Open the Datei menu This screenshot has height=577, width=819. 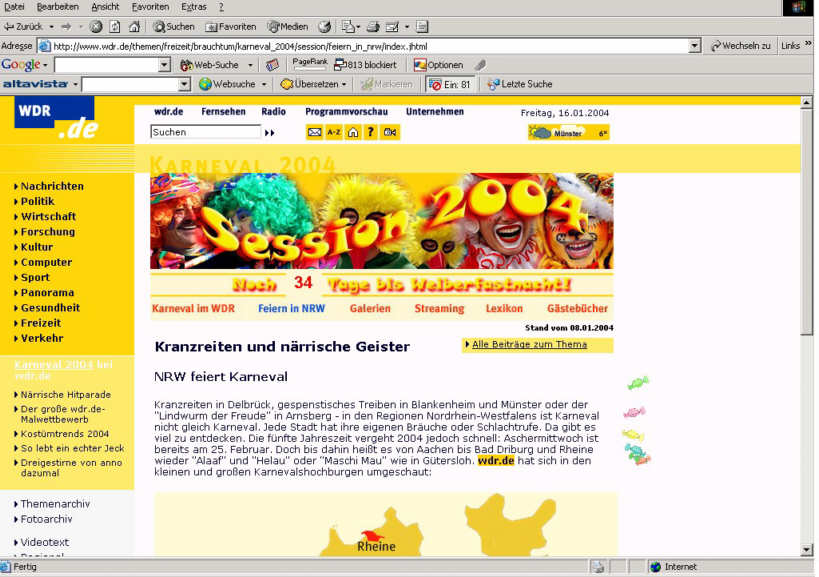(14, 7)
